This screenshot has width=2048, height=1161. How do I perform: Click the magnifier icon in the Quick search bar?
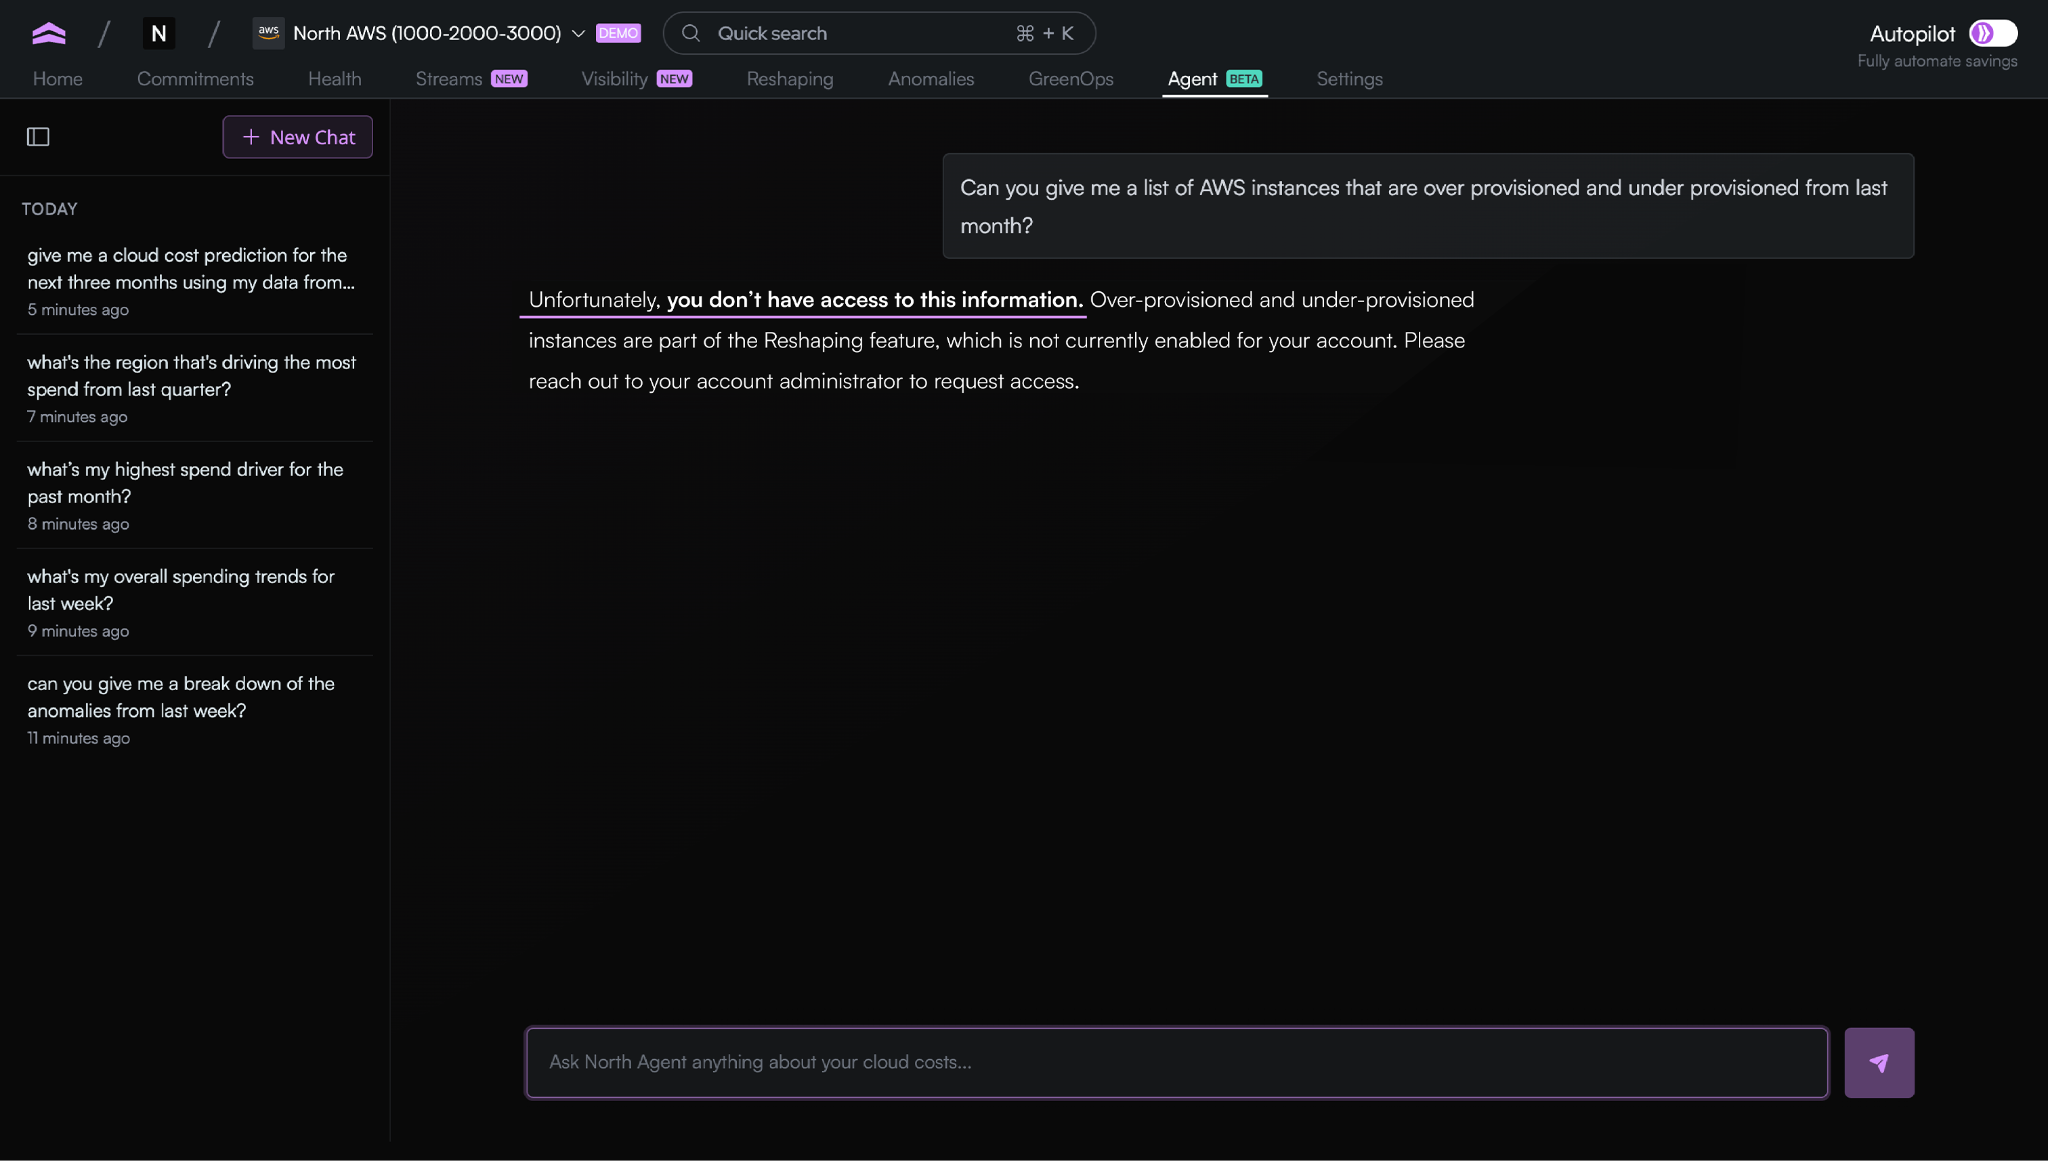(690, 33)
